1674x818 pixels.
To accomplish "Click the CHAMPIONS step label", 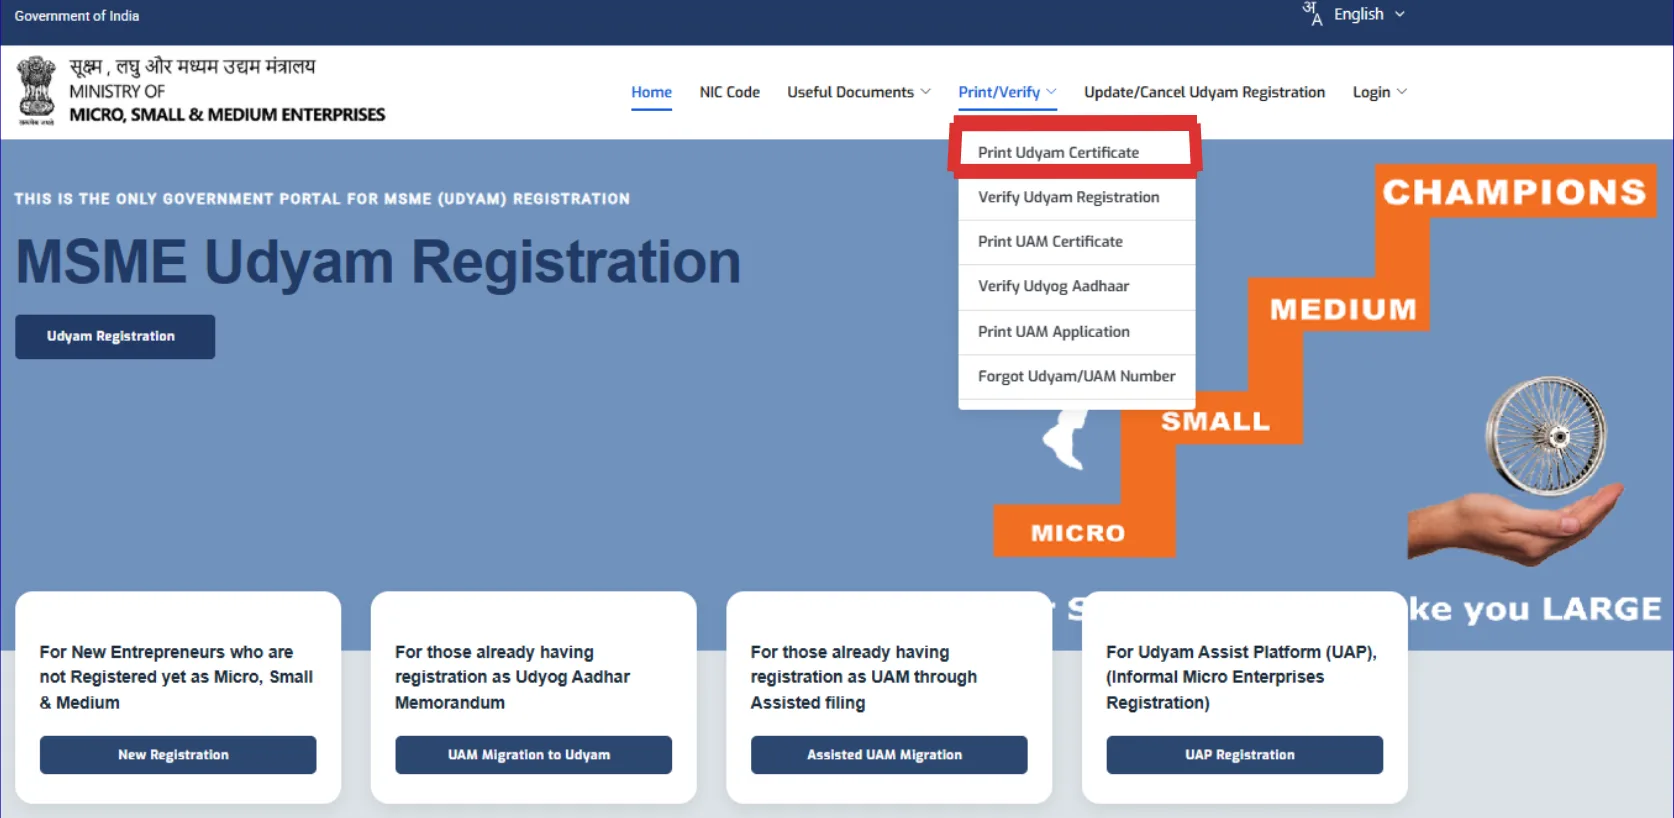I will pyautogui.click(x=1514, y=191).
